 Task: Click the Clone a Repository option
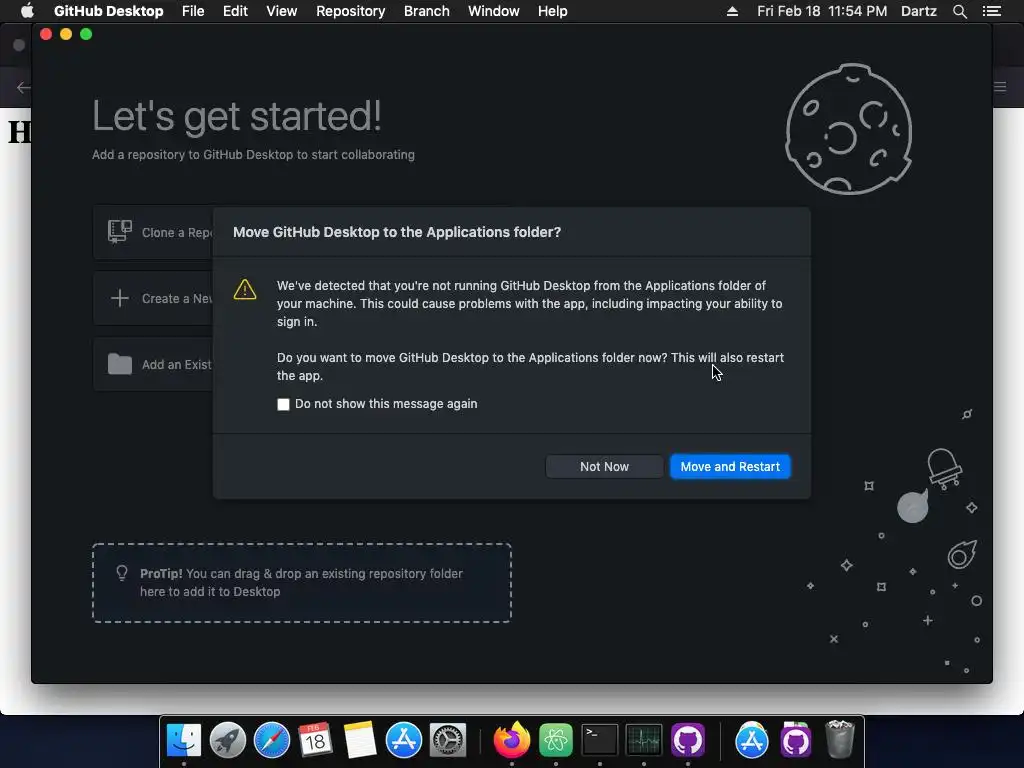pyautogui.click(x=153, y=232)
